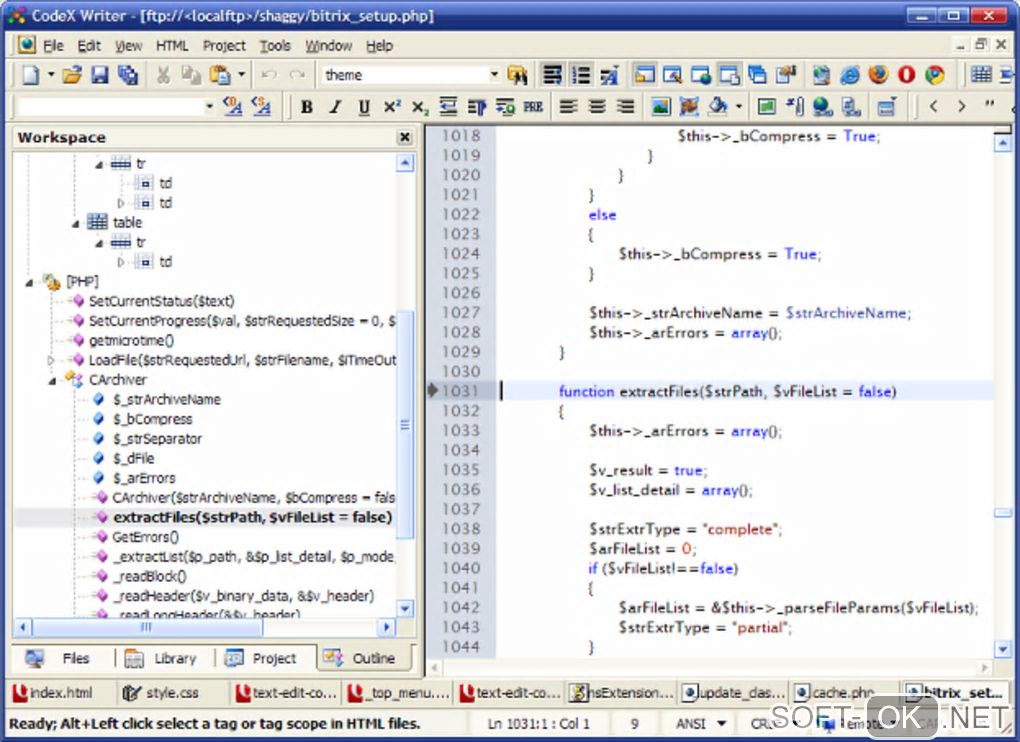Open the New document dropdown arrow

51,75
